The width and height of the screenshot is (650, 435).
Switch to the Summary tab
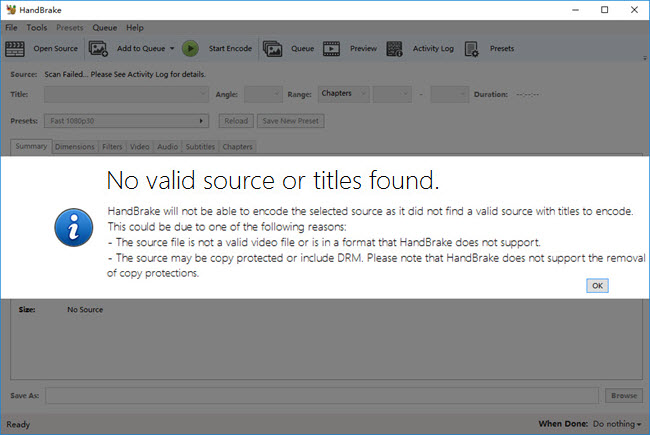point(31,146)
